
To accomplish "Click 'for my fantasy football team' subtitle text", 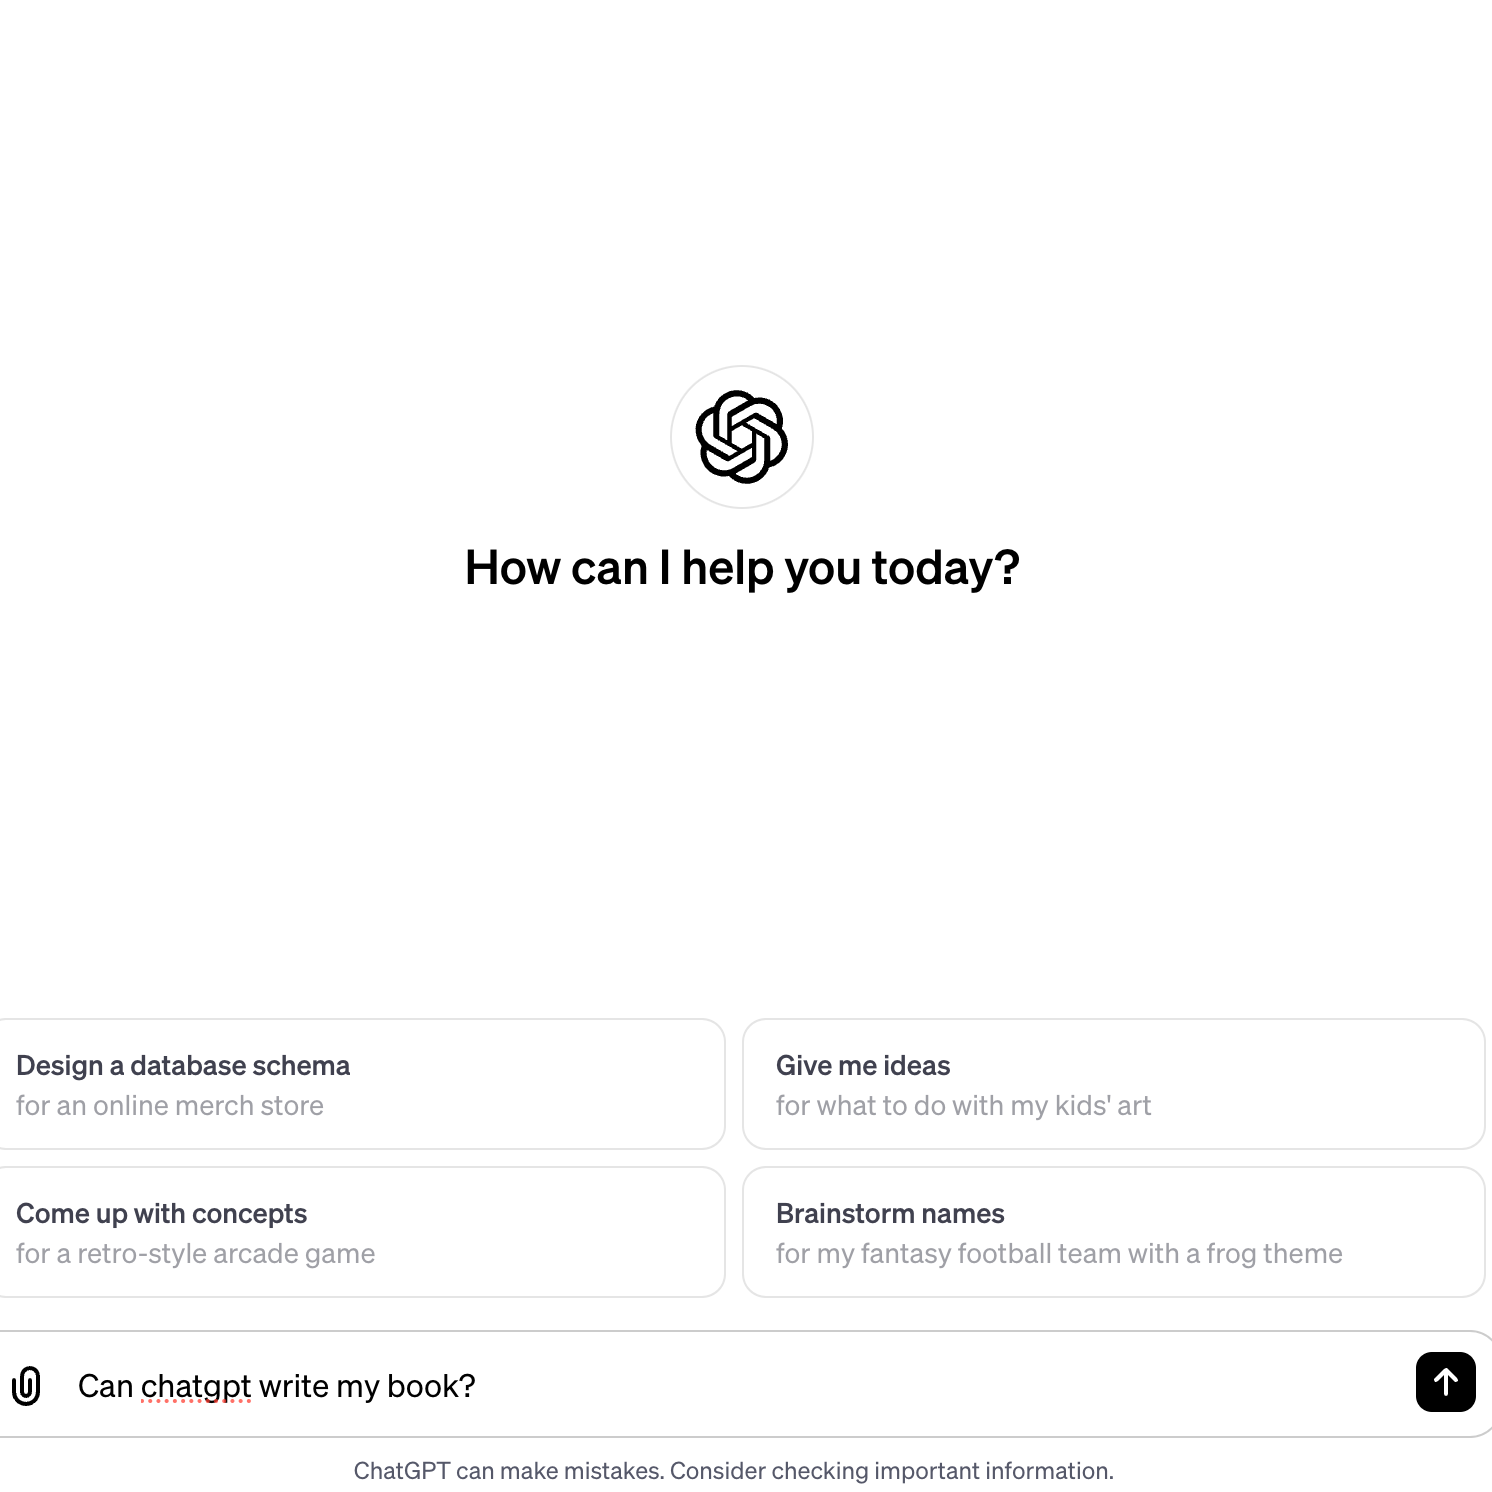I will point(948,1254).
